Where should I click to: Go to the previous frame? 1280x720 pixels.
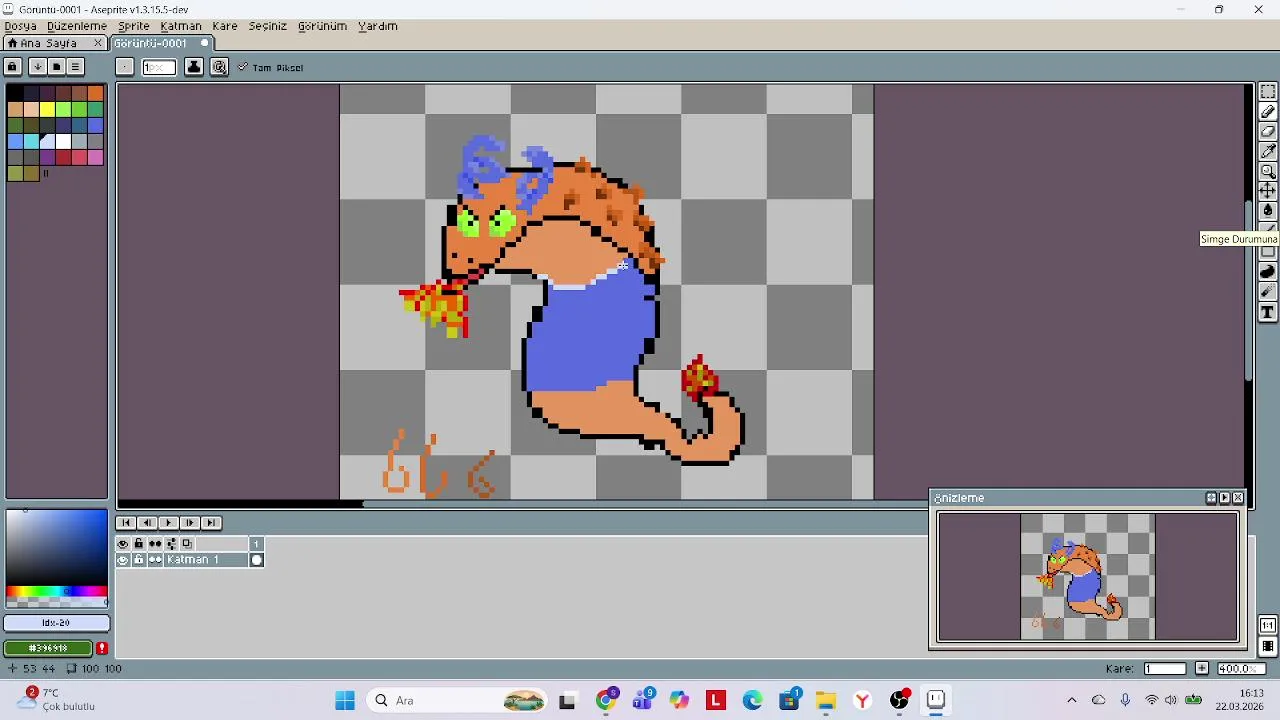147,523
